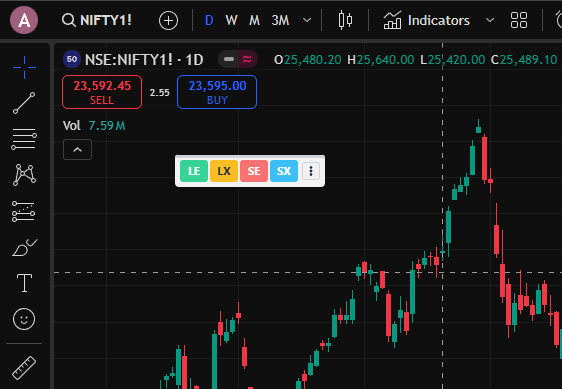This screenshot has width=562, height=389.
Task: Expand the Indicators favorites dropdown arrow
Action: click(490, 20)
